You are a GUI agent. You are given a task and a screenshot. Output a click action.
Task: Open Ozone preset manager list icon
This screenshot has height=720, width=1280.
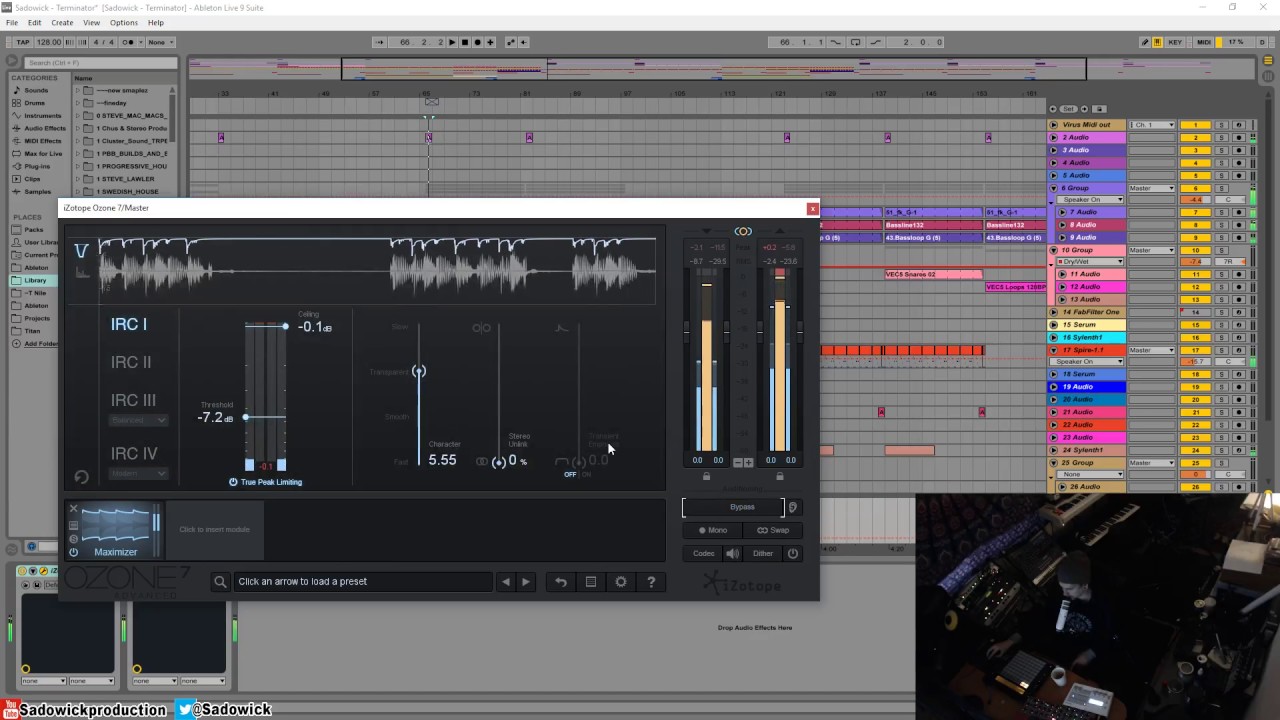[x=591, y=582]
